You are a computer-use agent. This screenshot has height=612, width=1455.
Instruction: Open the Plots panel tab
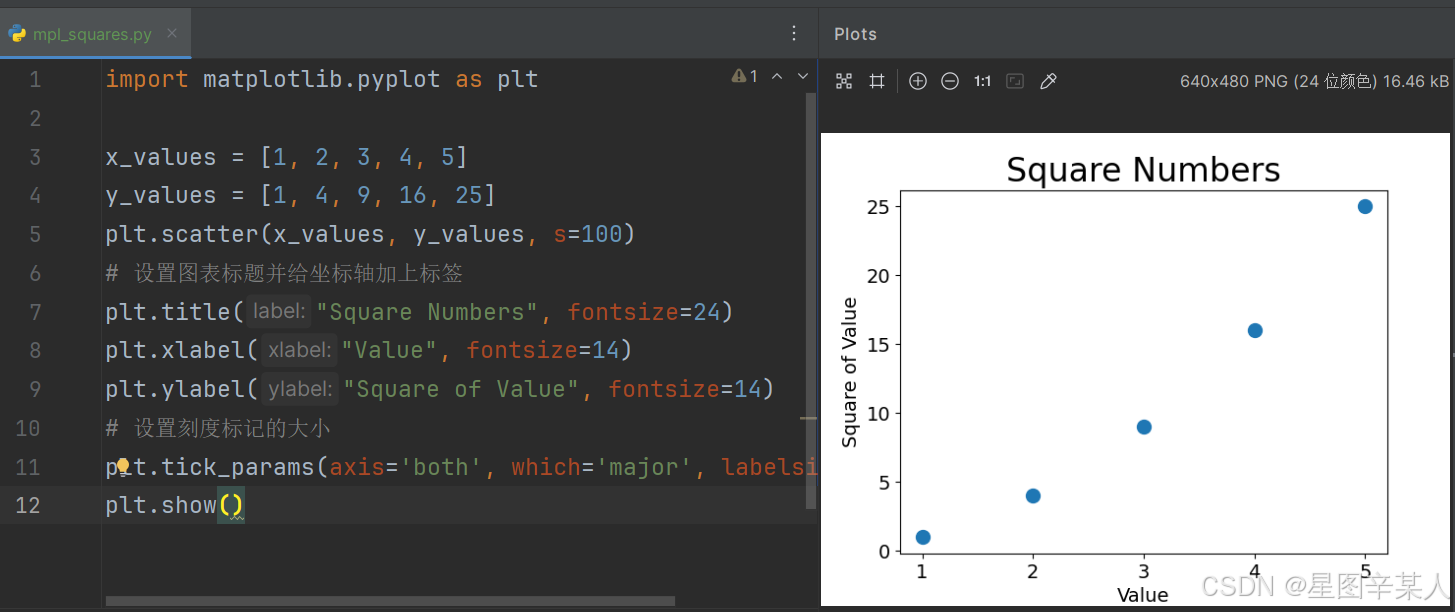[x=855, y=34]
